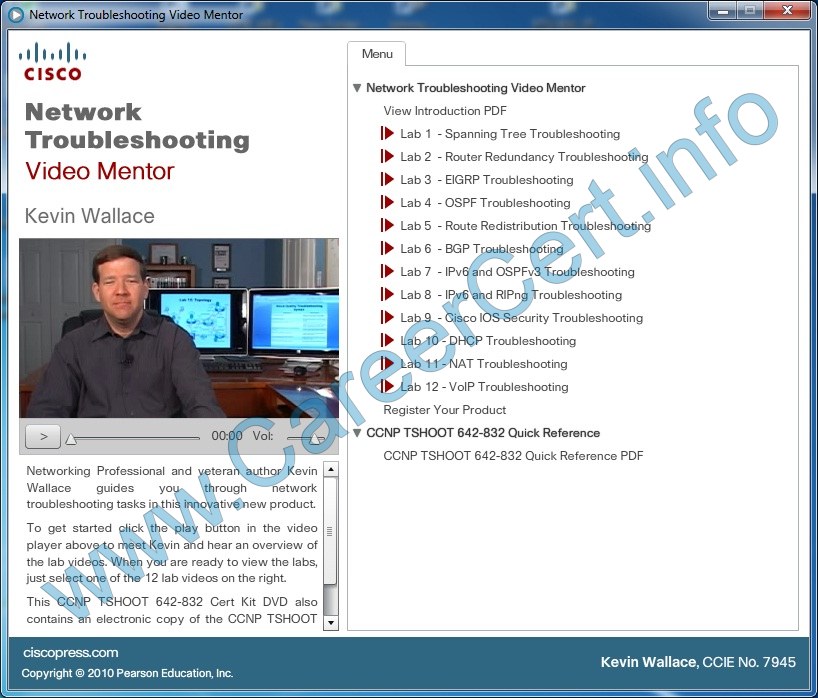Open the CCNP TSHOOT 642-832 Quick Reference PDF
818x698 pixels.
(513, 455)
